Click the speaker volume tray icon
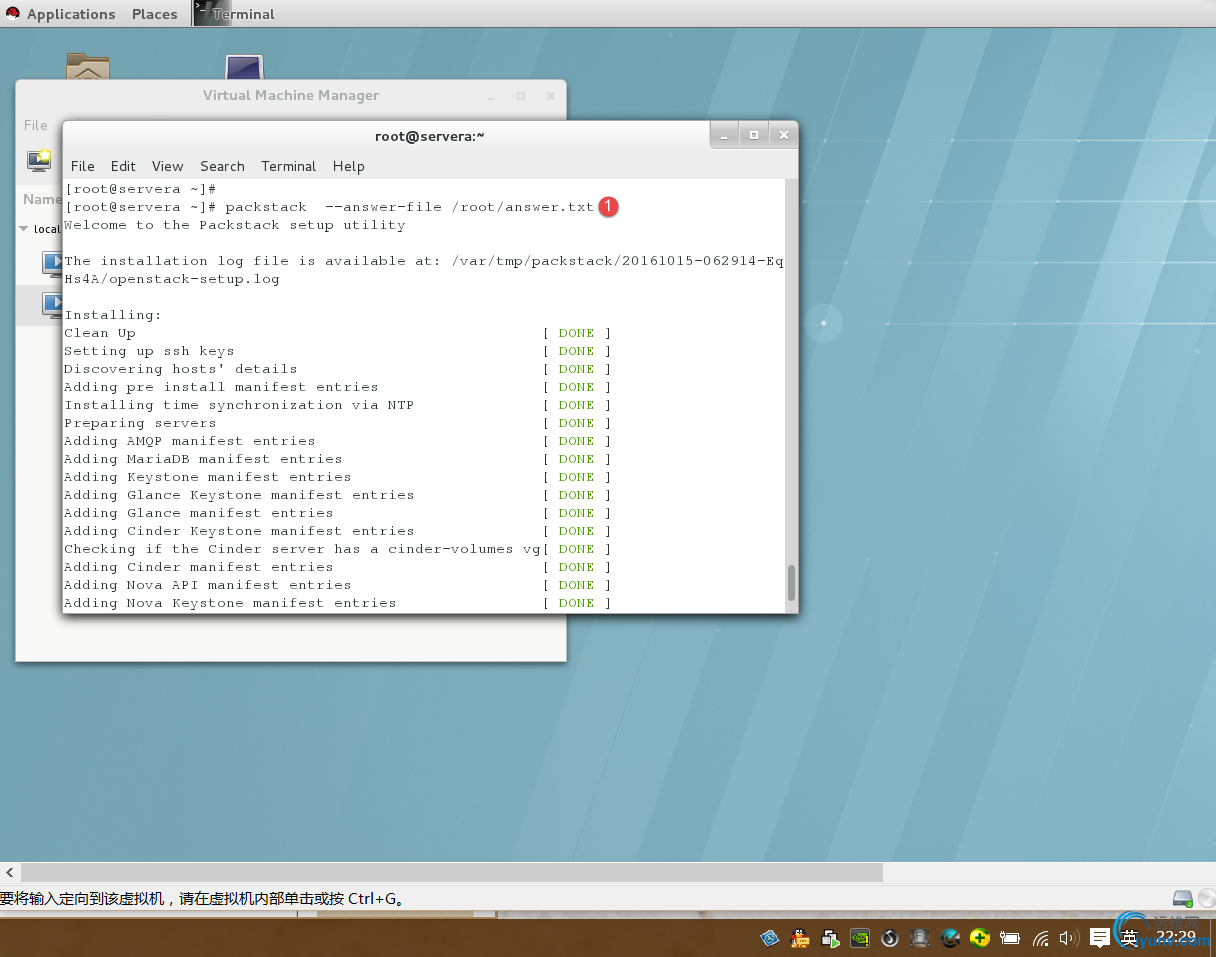Screen dimensions: 1216x957 (1069, 938)
